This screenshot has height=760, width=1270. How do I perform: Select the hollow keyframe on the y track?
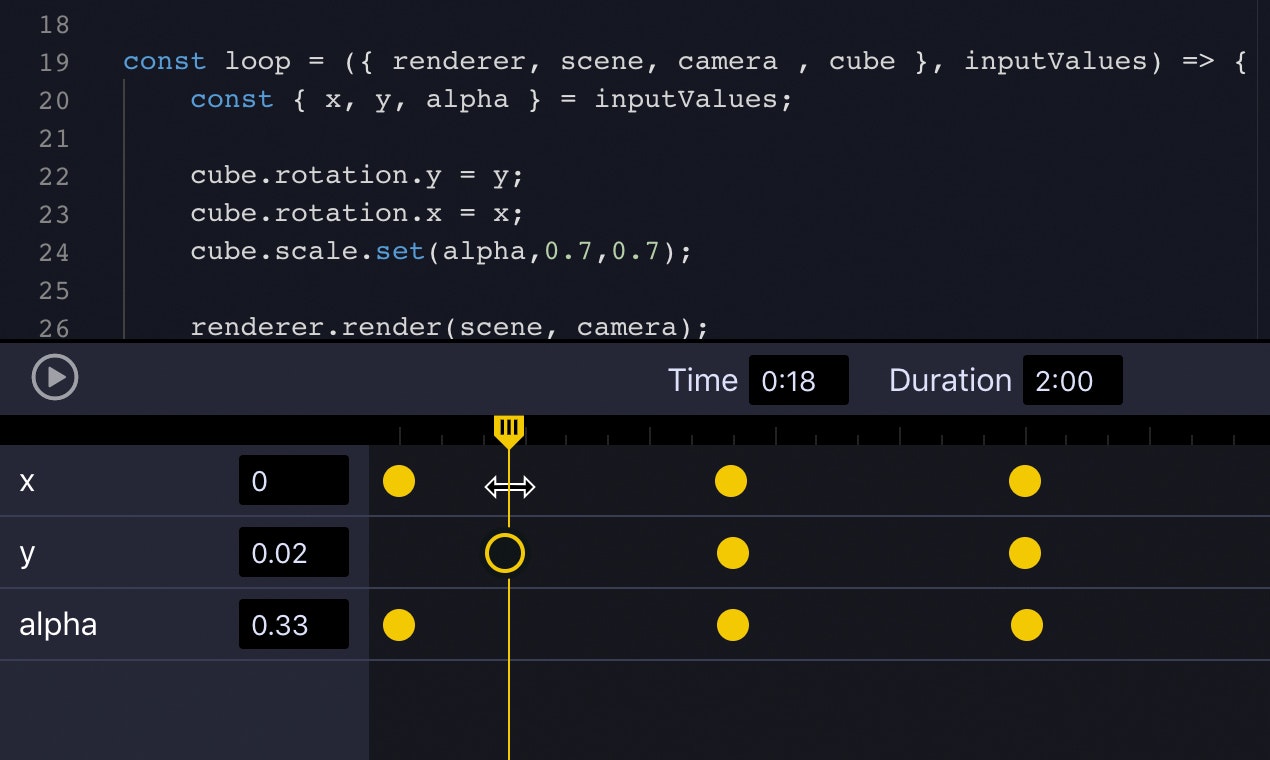coord(505,552)
